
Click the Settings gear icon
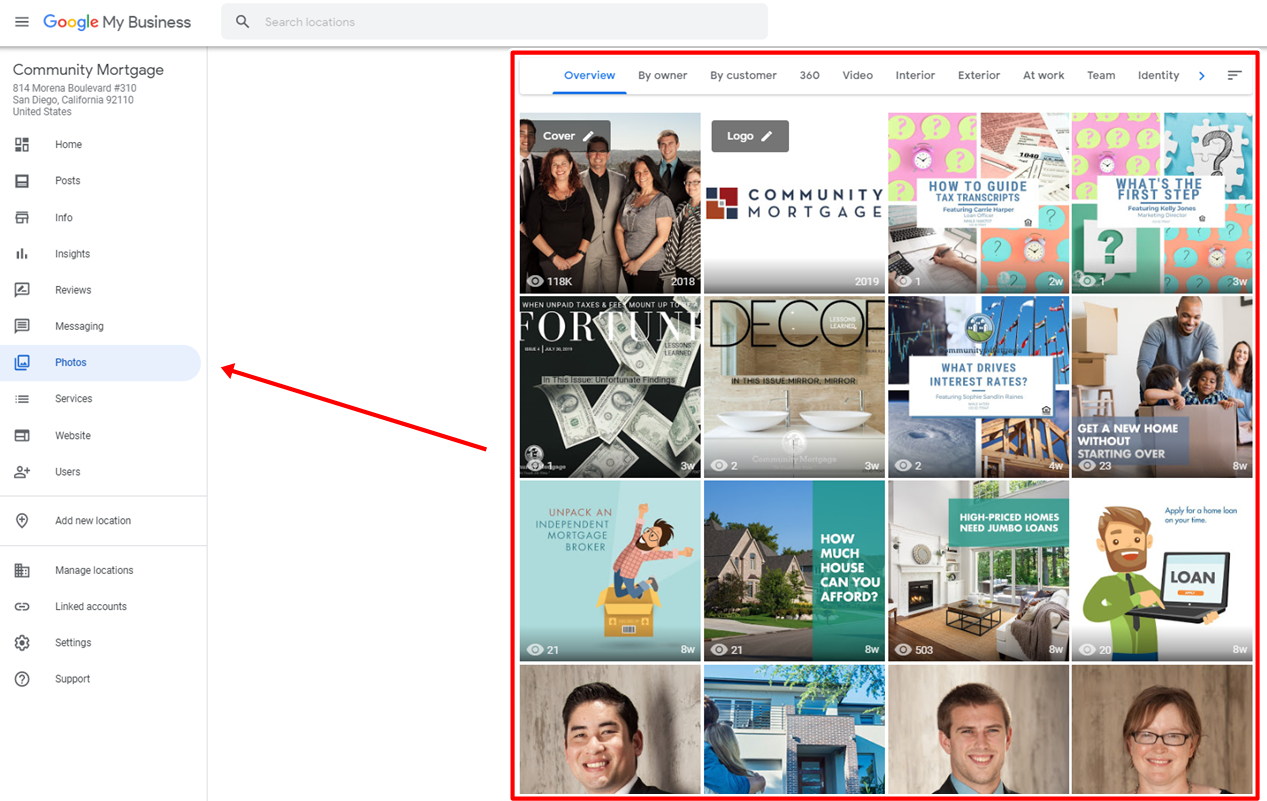click(22, 643)
